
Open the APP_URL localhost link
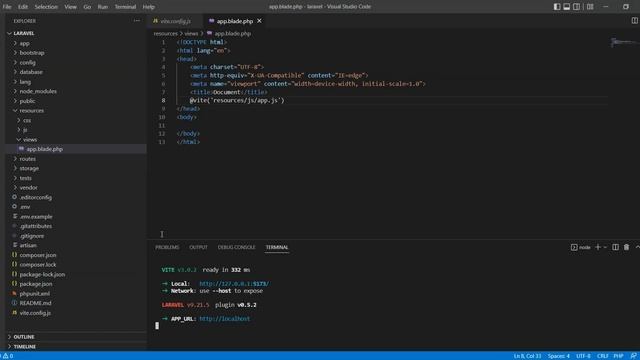[224, 319]
